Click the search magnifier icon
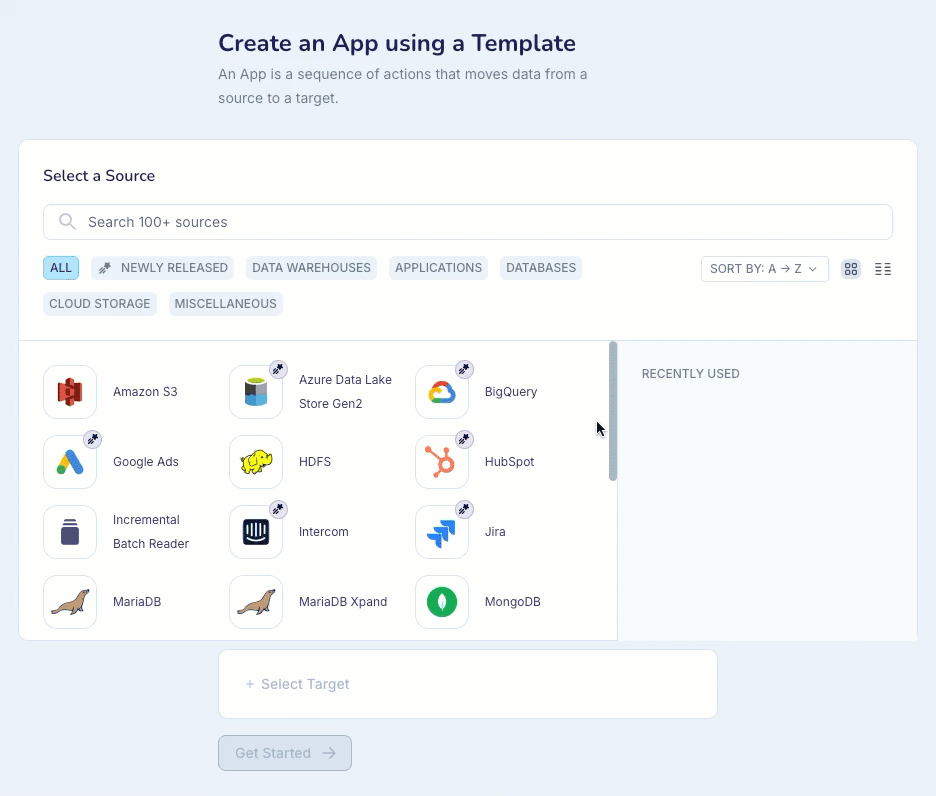The width and height of the screenshot is (936, 796). pyautogui.click(x=67, y=222)
